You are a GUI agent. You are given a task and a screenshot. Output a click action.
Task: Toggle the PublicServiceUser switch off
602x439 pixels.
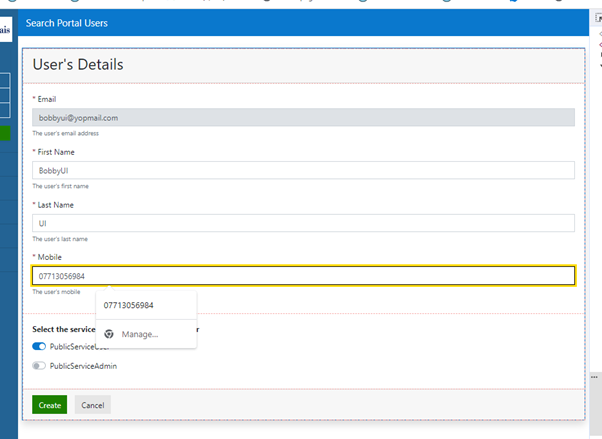coord(39,346)
